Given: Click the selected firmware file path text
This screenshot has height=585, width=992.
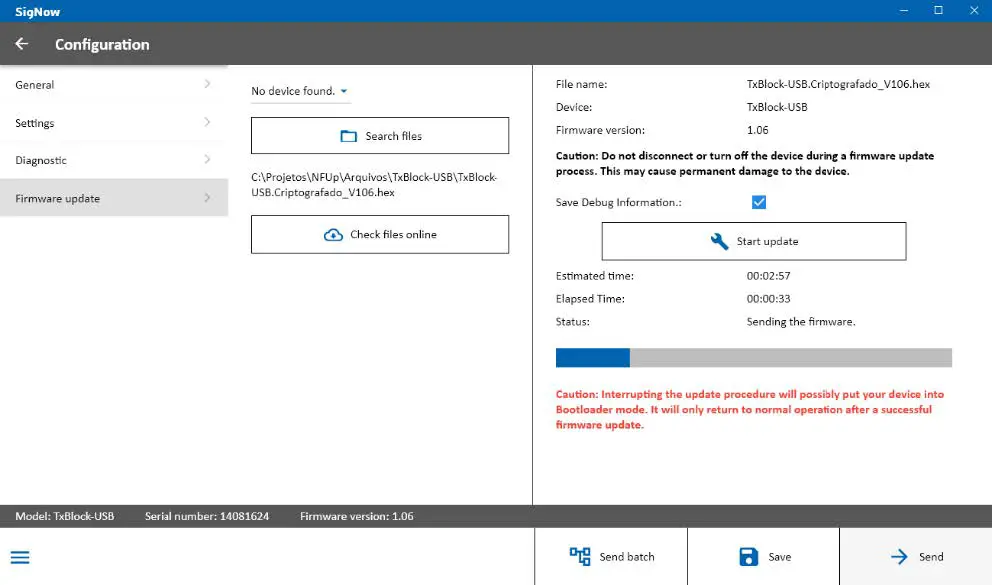Looking at the screenshot, I should coord(374,185).
